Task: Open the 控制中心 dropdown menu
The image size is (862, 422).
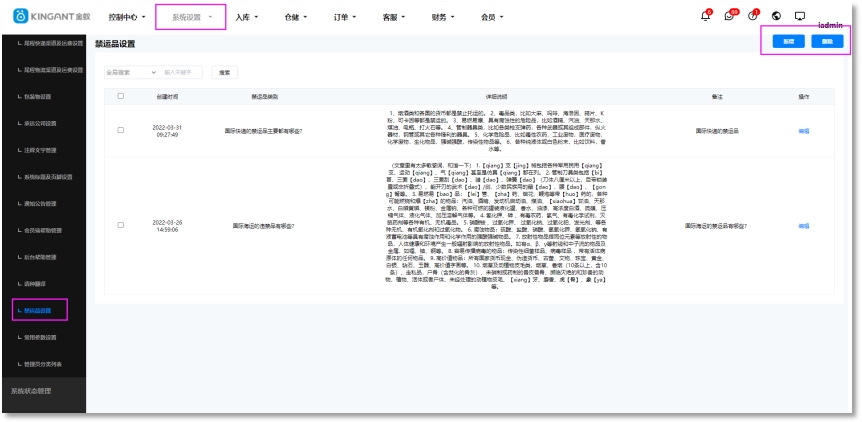Action: click(x=127, y=17)
